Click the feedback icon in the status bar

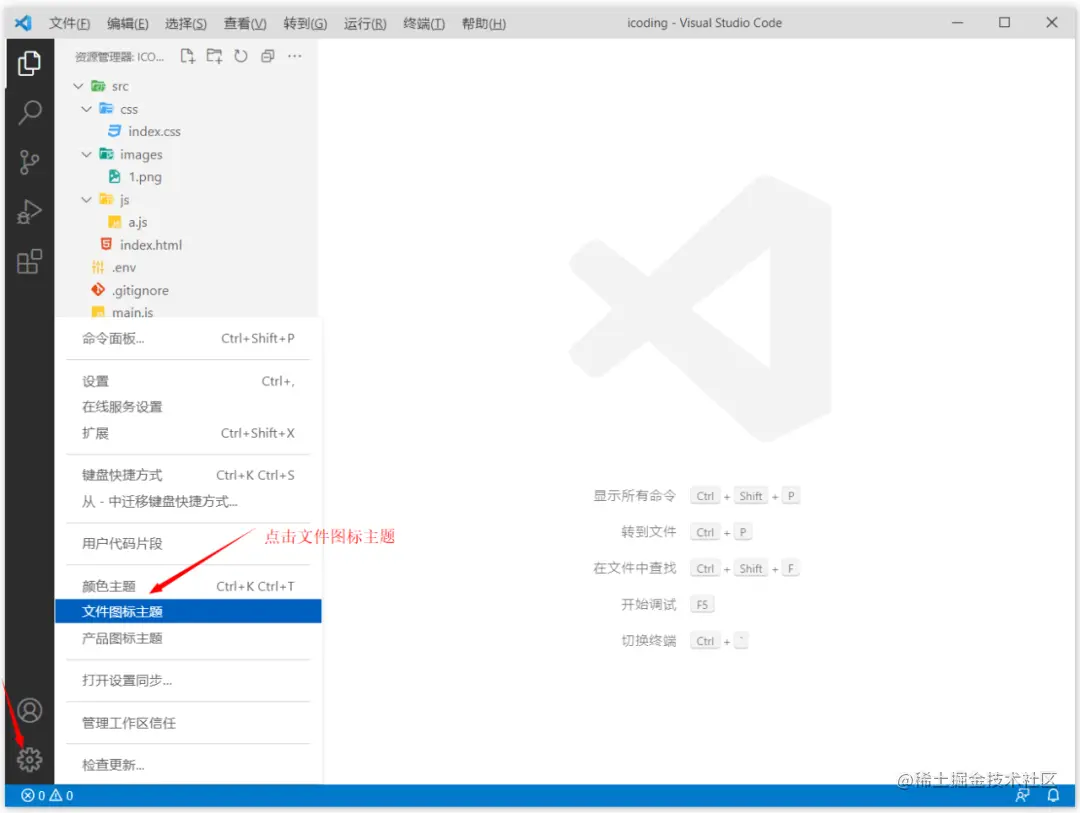coord(1022,796)
